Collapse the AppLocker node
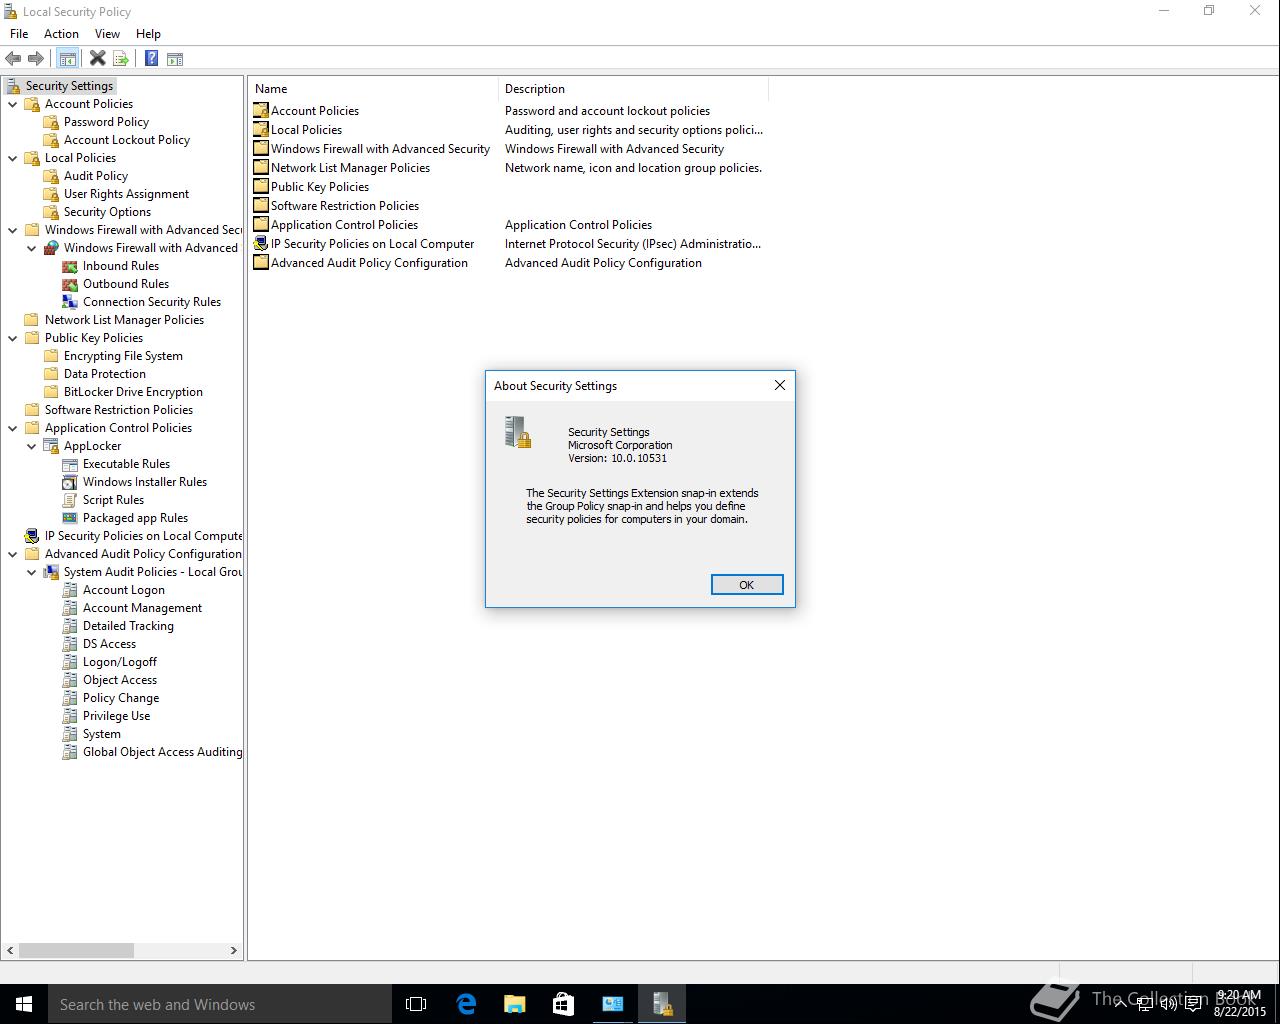Image resolution: width=1280 pixels, height=1024 pixels. (32, 446)
